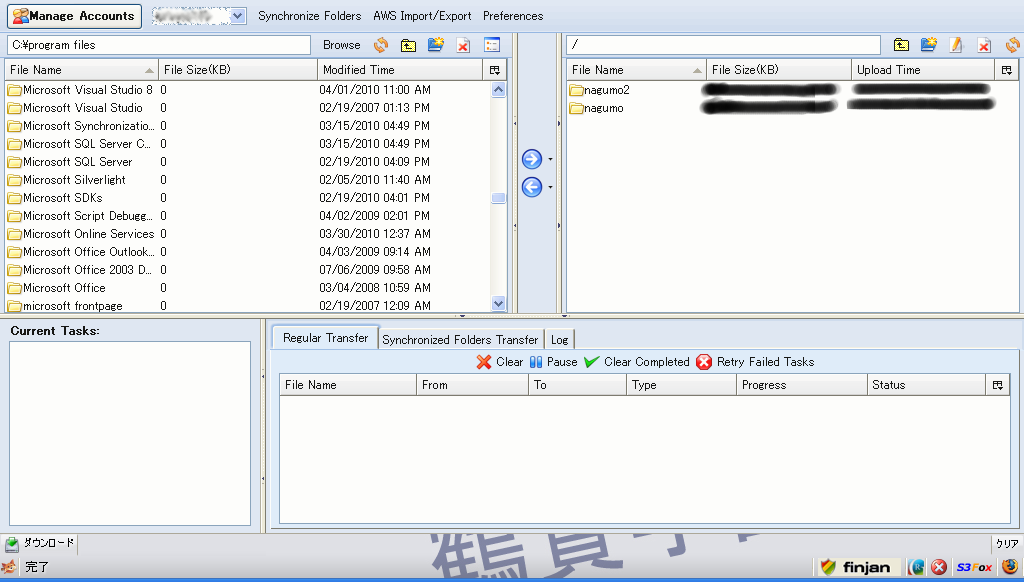Click the download left-arrow button
The image size is (1024, 583).
tap(532, 187)
